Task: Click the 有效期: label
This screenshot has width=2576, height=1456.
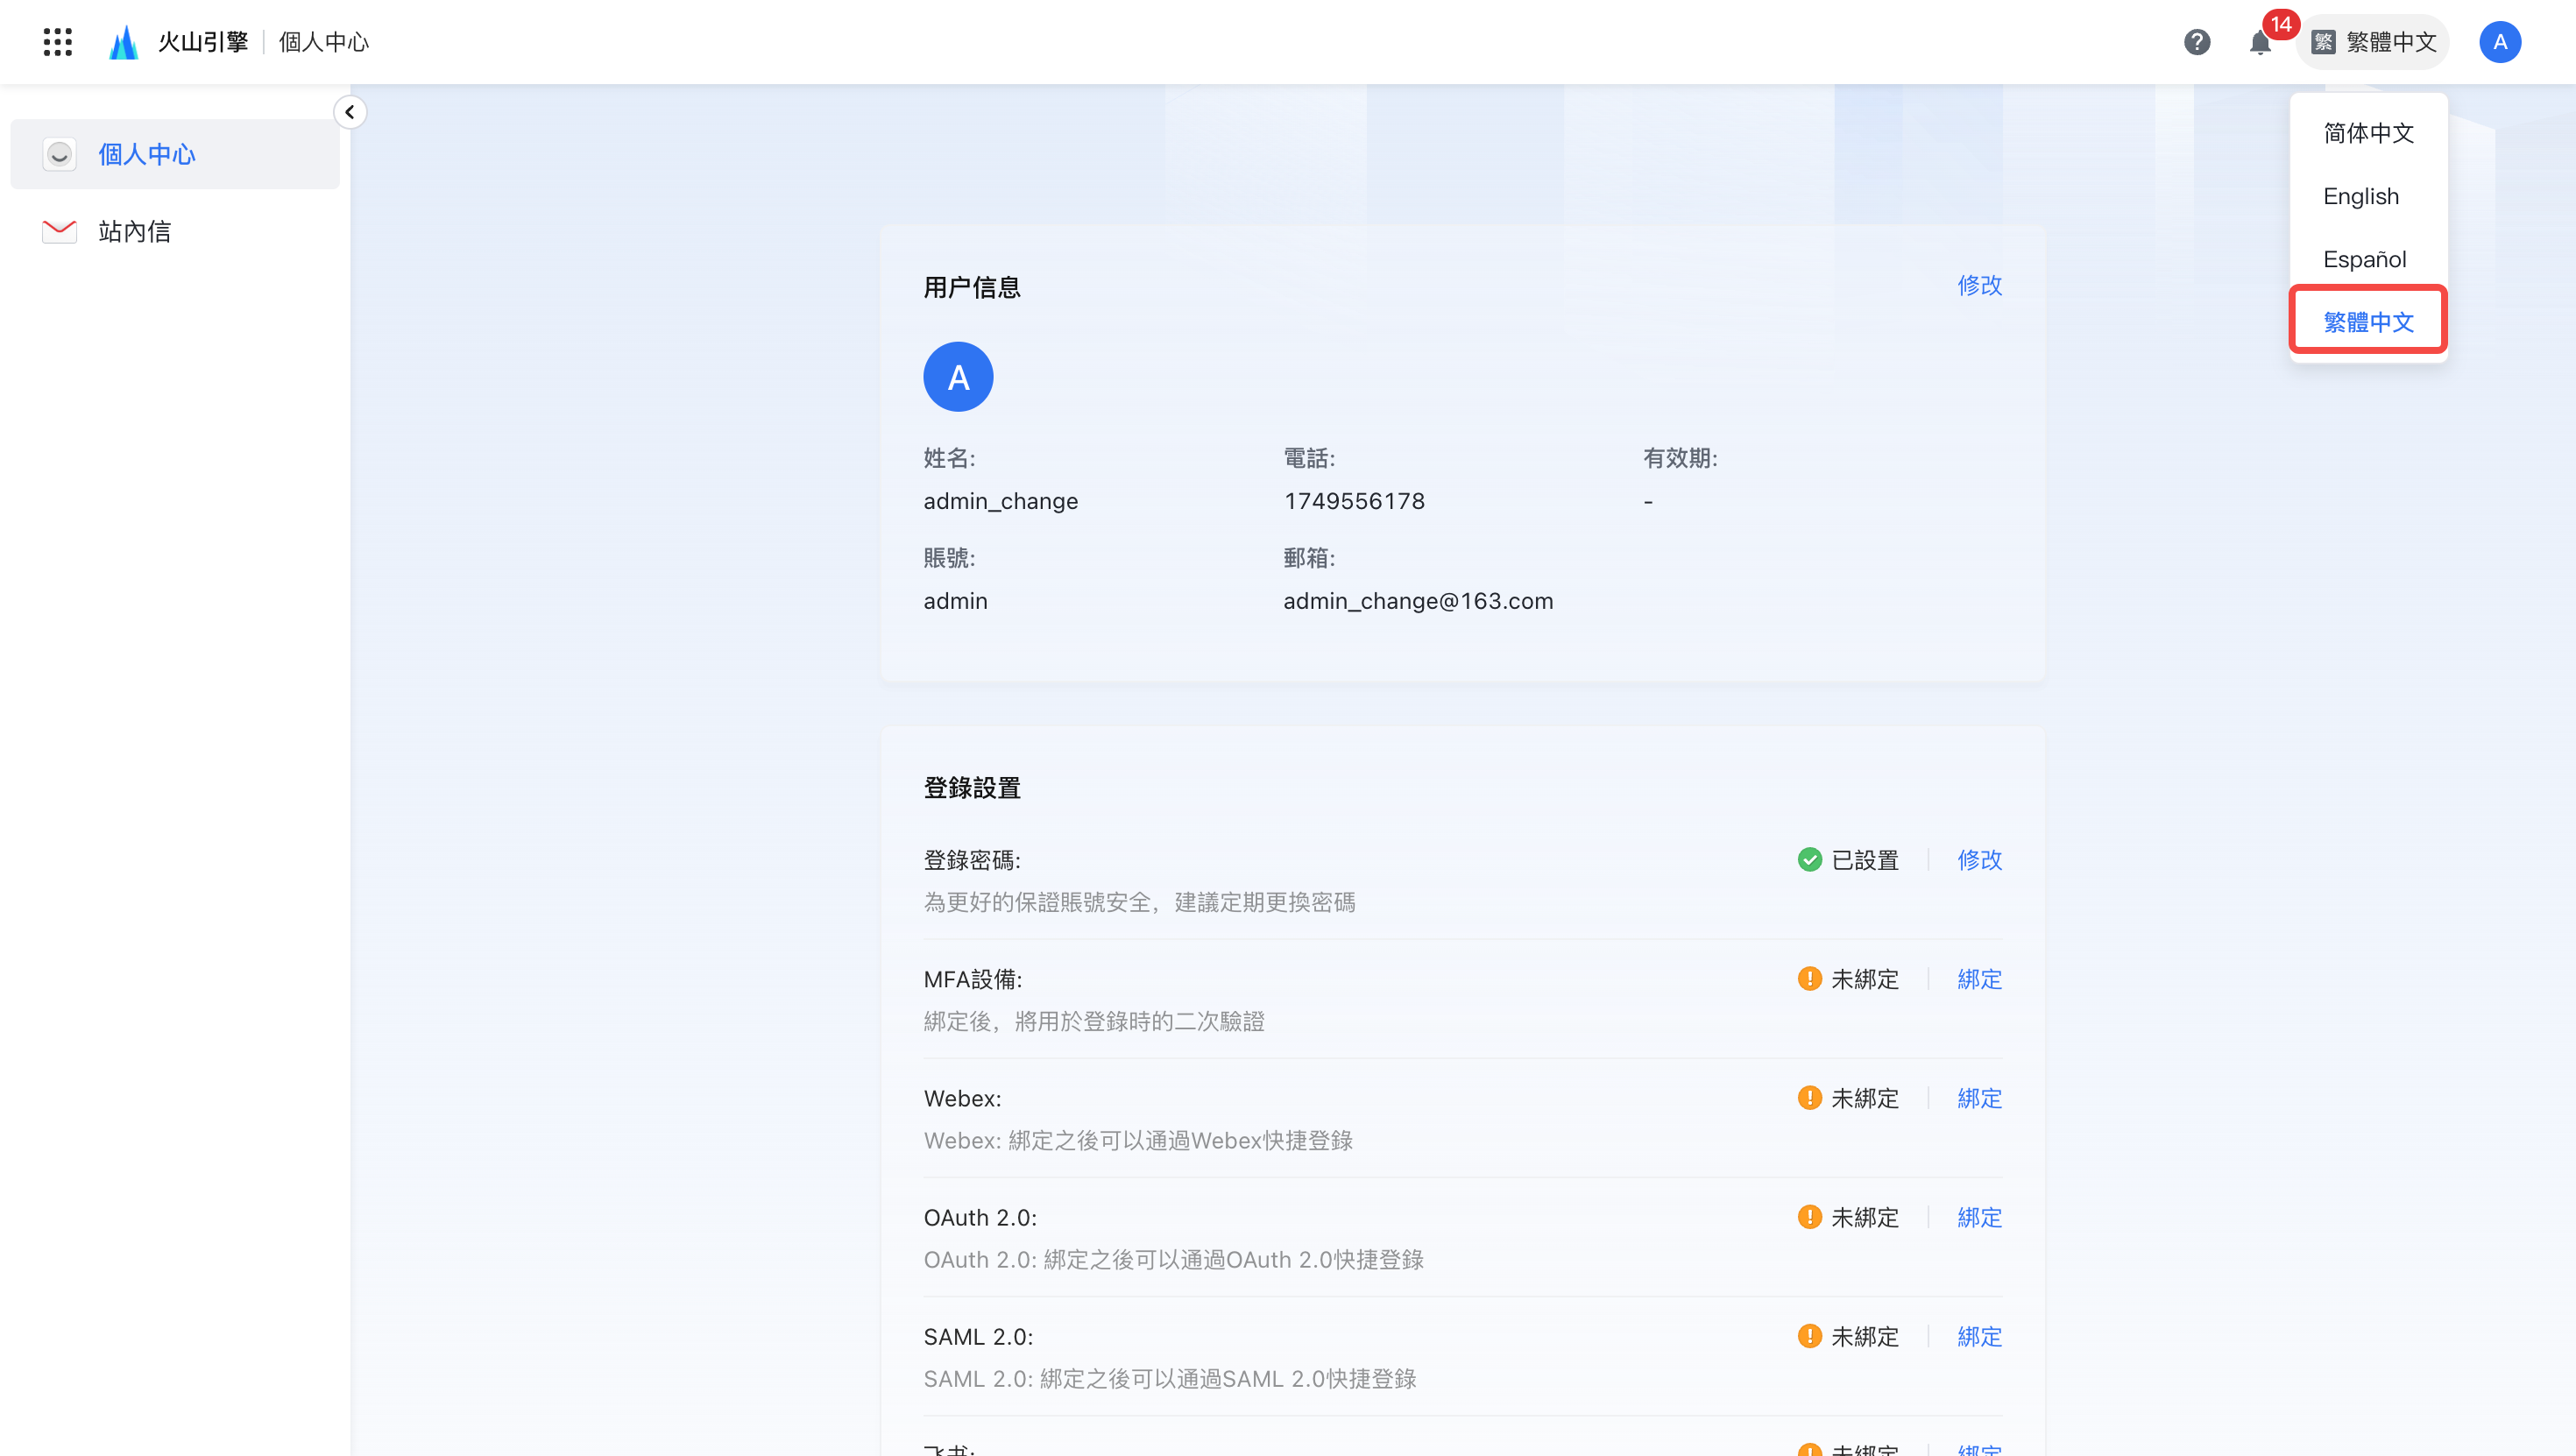Action: click(1680, 458)
